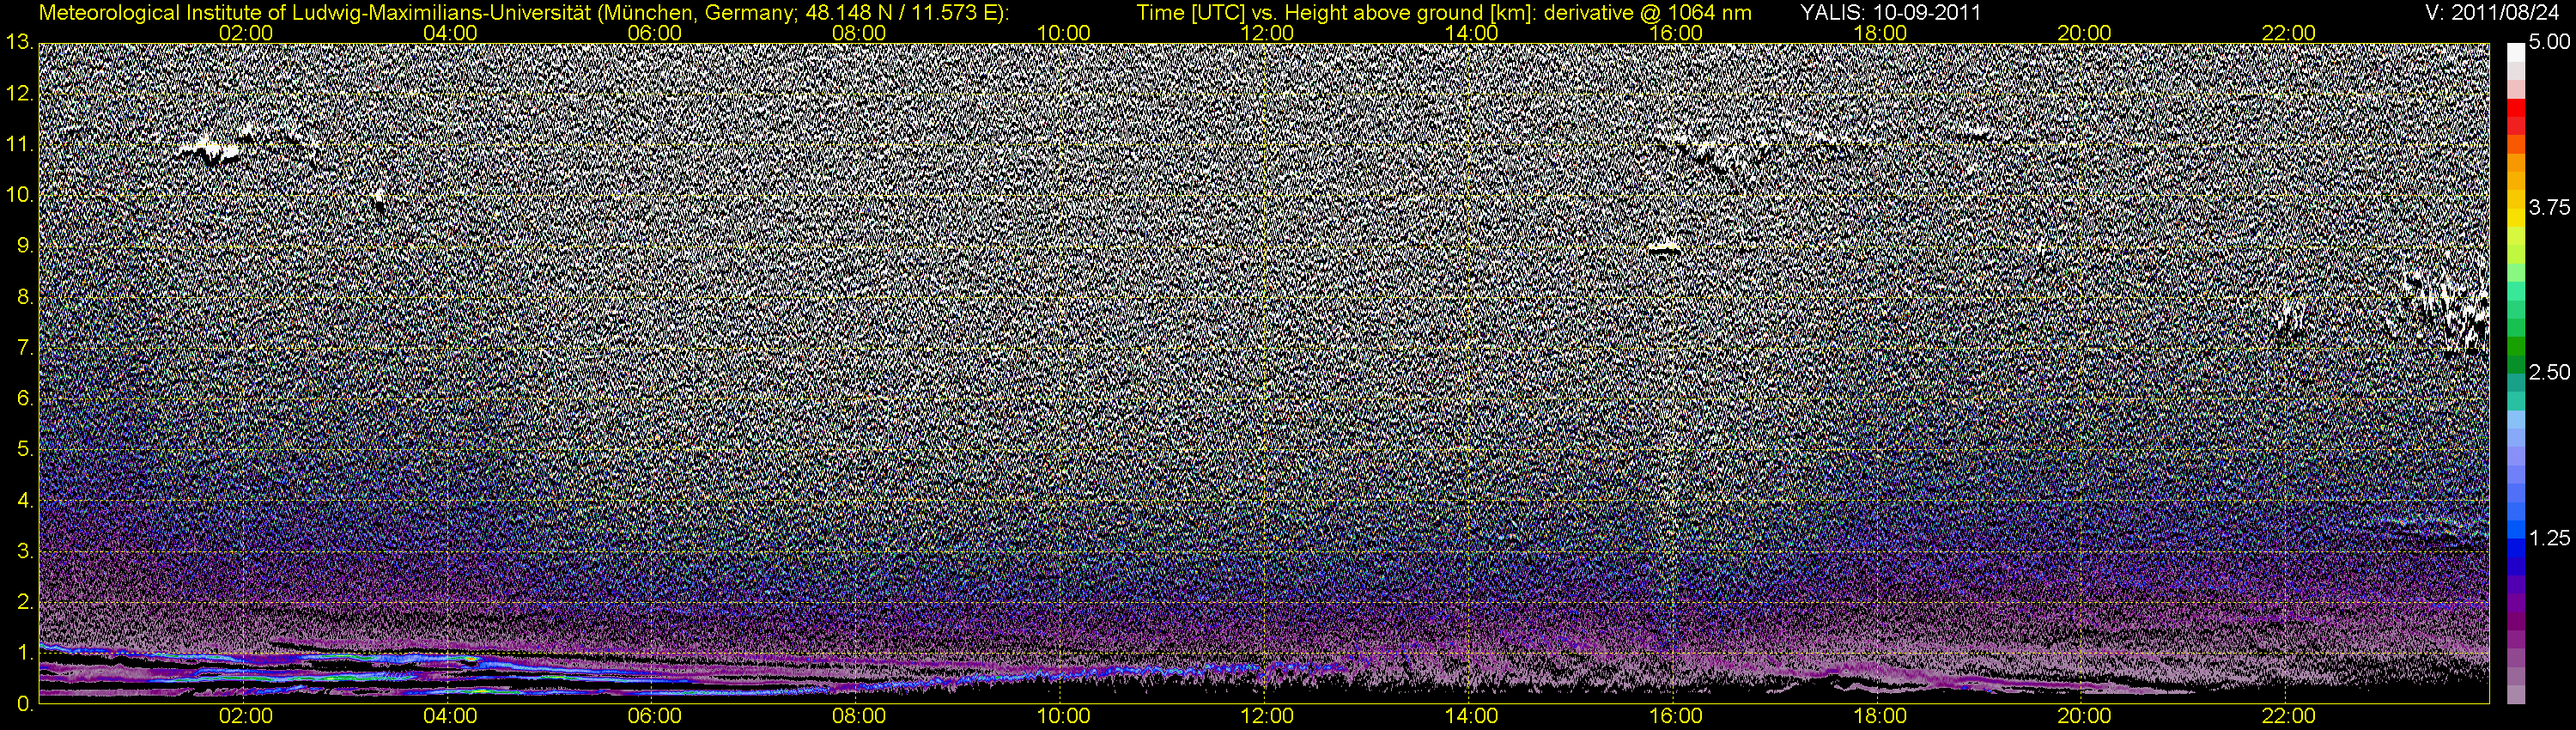This screenshot has width=2576, height=730.
Task: Click 10:00 on the lower time axis
Action: [x=1063, y=716]
